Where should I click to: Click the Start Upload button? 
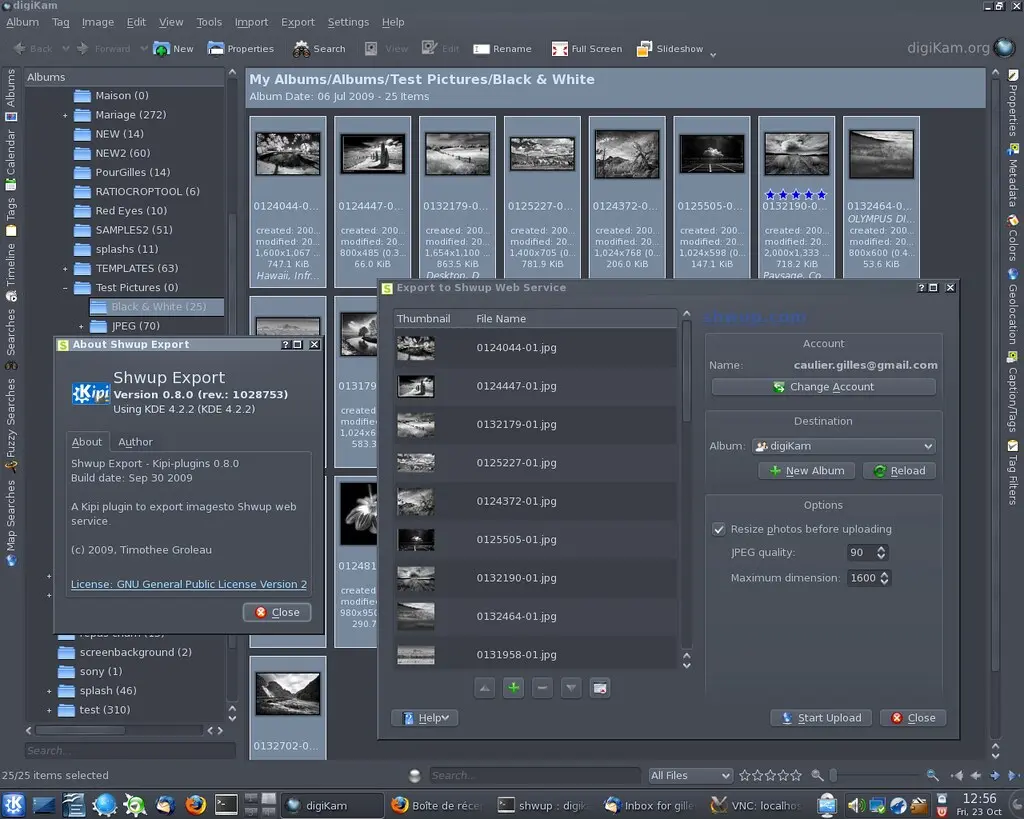(820, 718)
